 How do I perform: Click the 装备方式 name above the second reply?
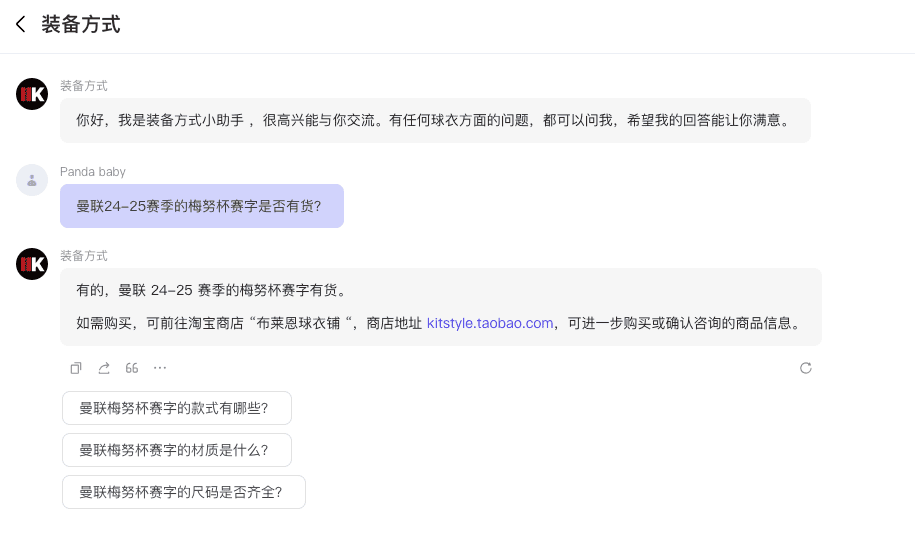[x=84, y=256]
